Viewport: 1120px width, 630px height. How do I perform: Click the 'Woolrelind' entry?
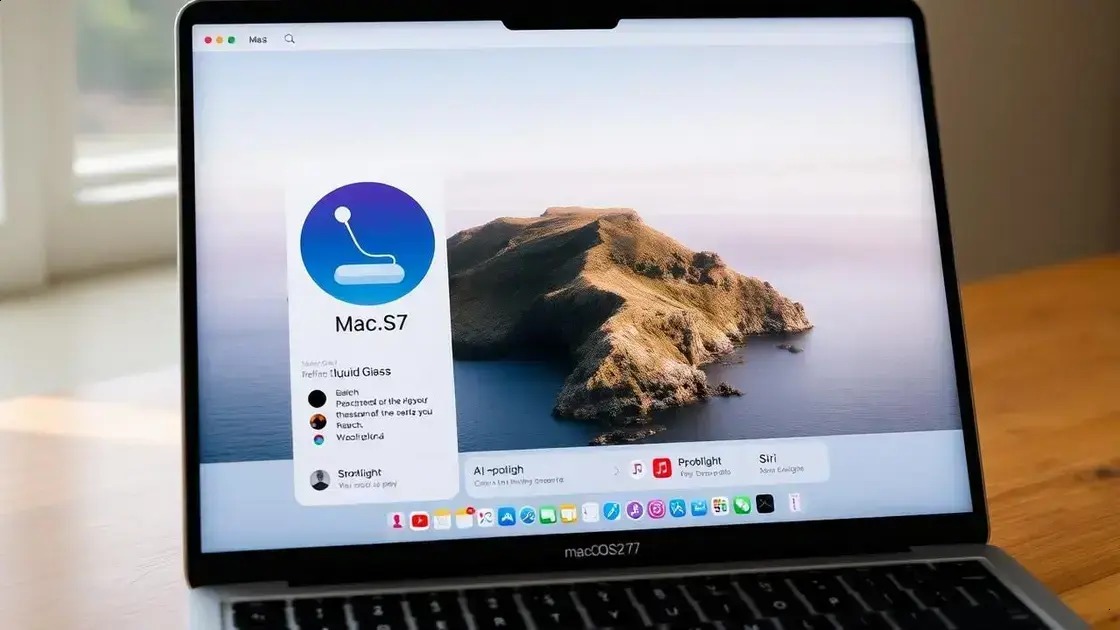[x=360, y=436]
